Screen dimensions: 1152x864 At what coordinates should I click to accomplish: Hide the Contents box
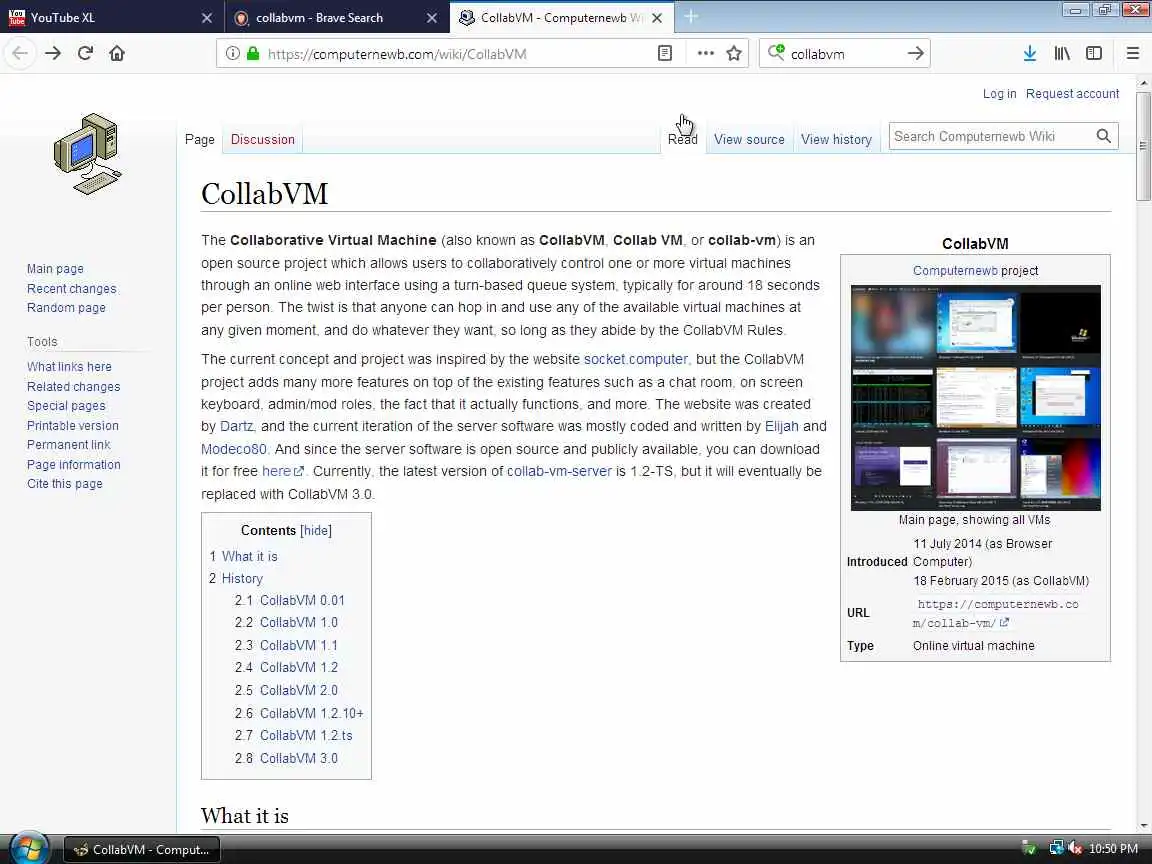click(316, 530)
